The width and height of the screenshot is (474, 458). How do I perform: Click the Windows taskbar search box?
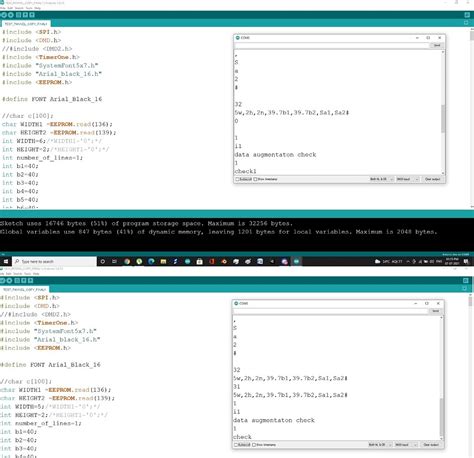coord(54,262)
